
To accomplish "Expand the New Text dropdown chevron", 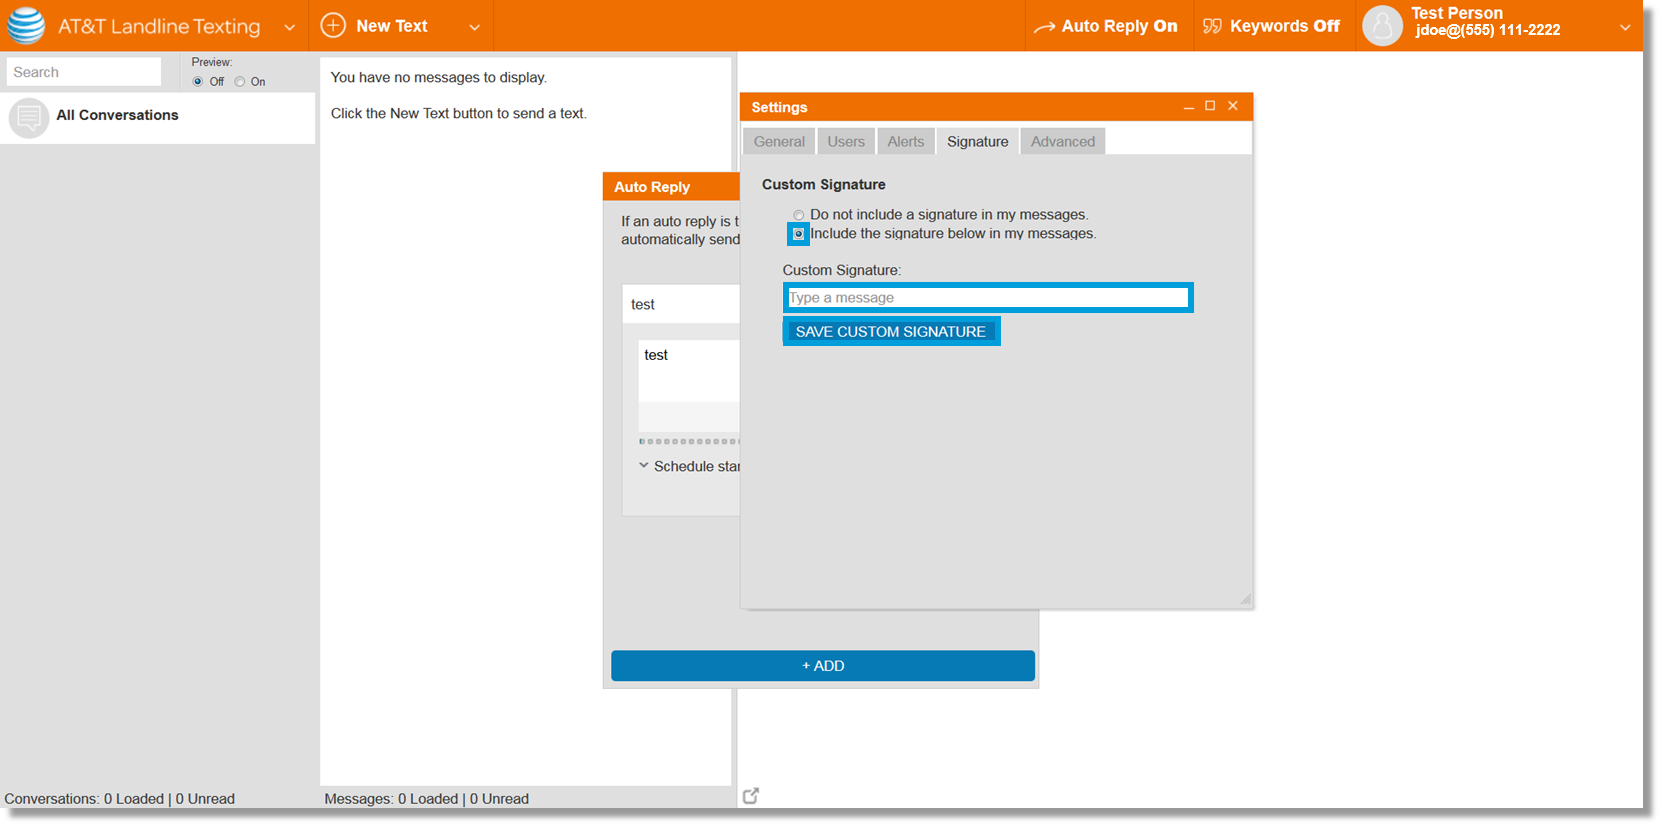I will [x=475, y=27].
